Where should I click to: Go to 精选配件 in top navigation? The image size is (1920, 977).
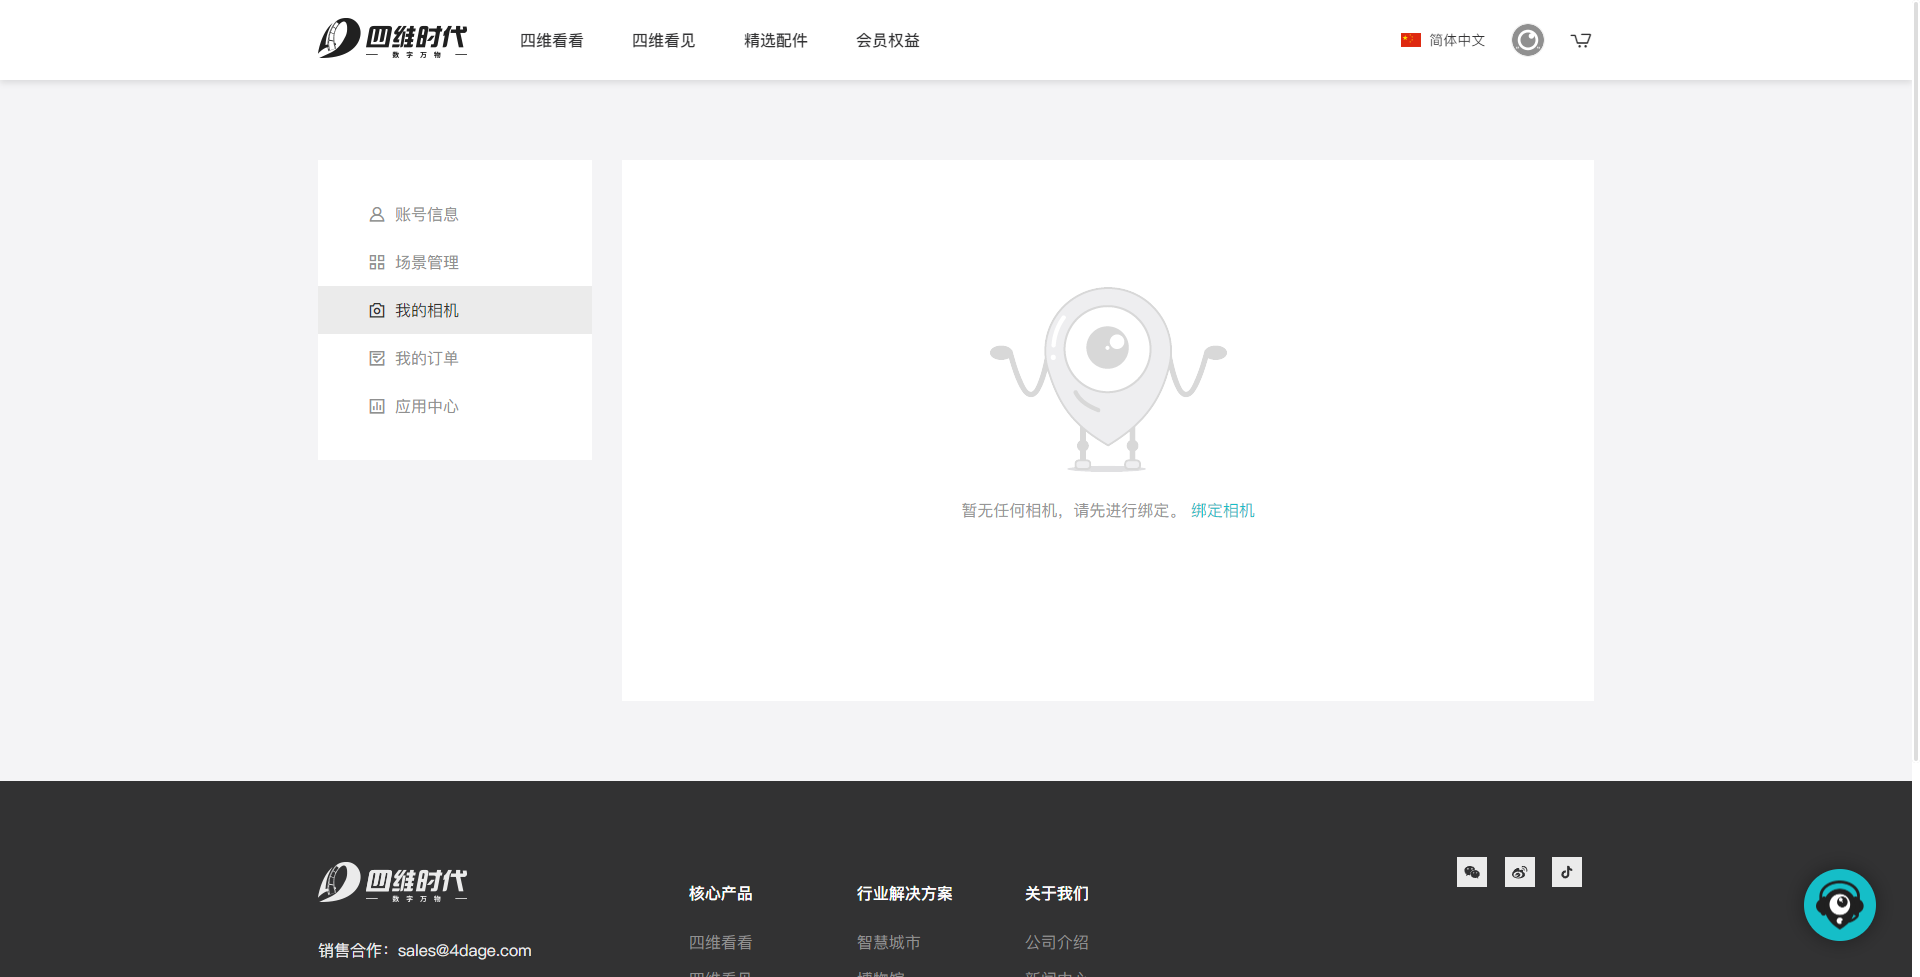pos(775,41)
